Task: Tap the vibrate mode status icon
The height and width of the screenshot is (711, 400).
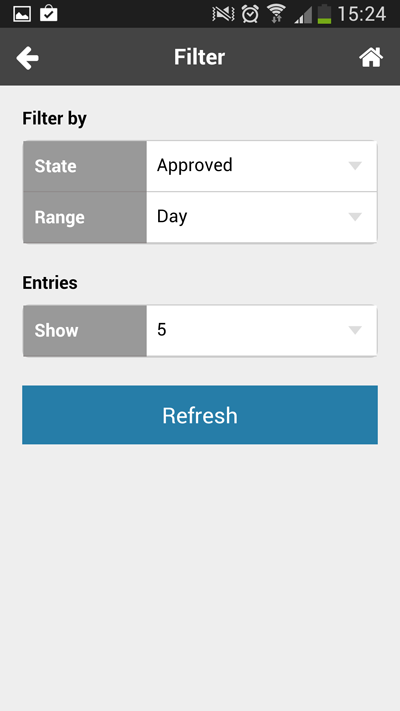Action: pyautogui.click(x=223, y=14)
